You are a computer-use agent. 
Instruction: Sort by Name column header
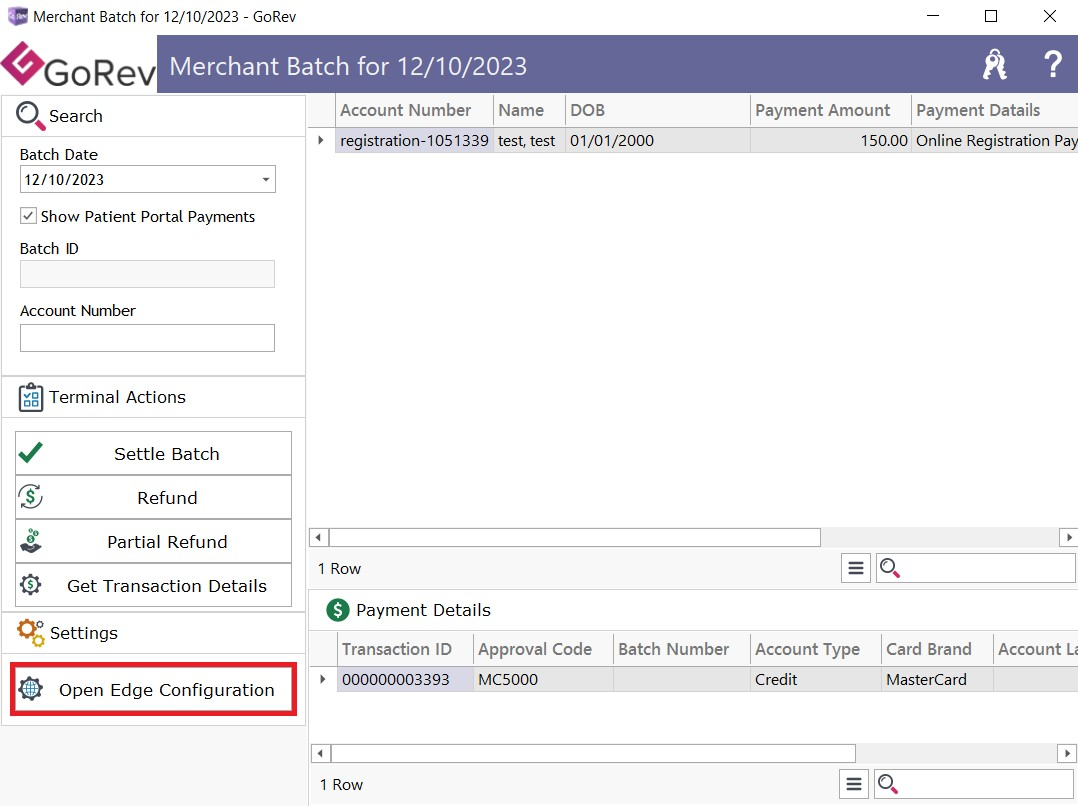click(529, 110)
